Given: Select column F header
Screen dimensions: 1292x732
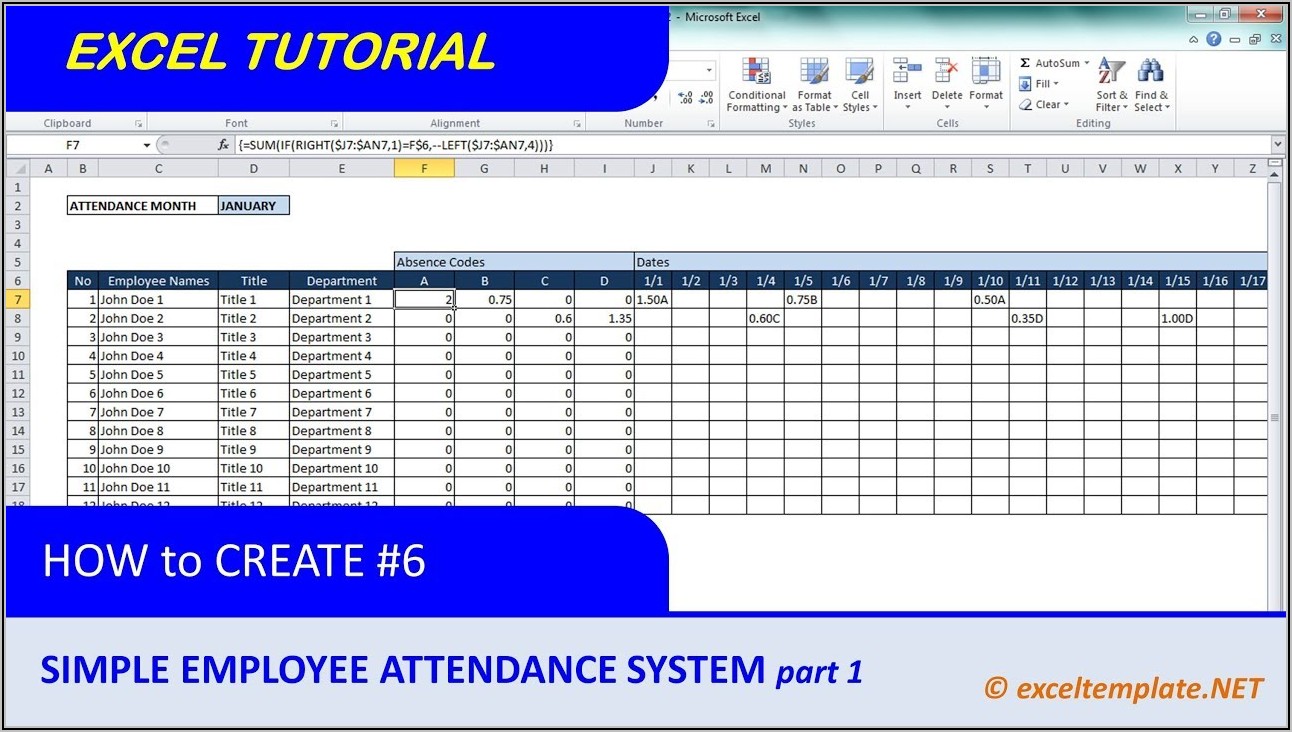Looking at the screenshot, I should pyautogui.click(x=424, y=169).
